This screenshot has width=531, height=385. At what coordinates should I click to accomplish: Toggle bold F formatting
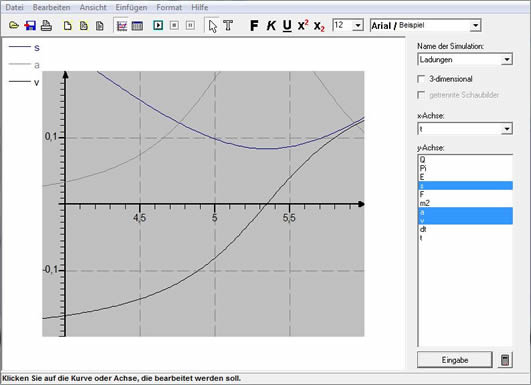point(254,25)
